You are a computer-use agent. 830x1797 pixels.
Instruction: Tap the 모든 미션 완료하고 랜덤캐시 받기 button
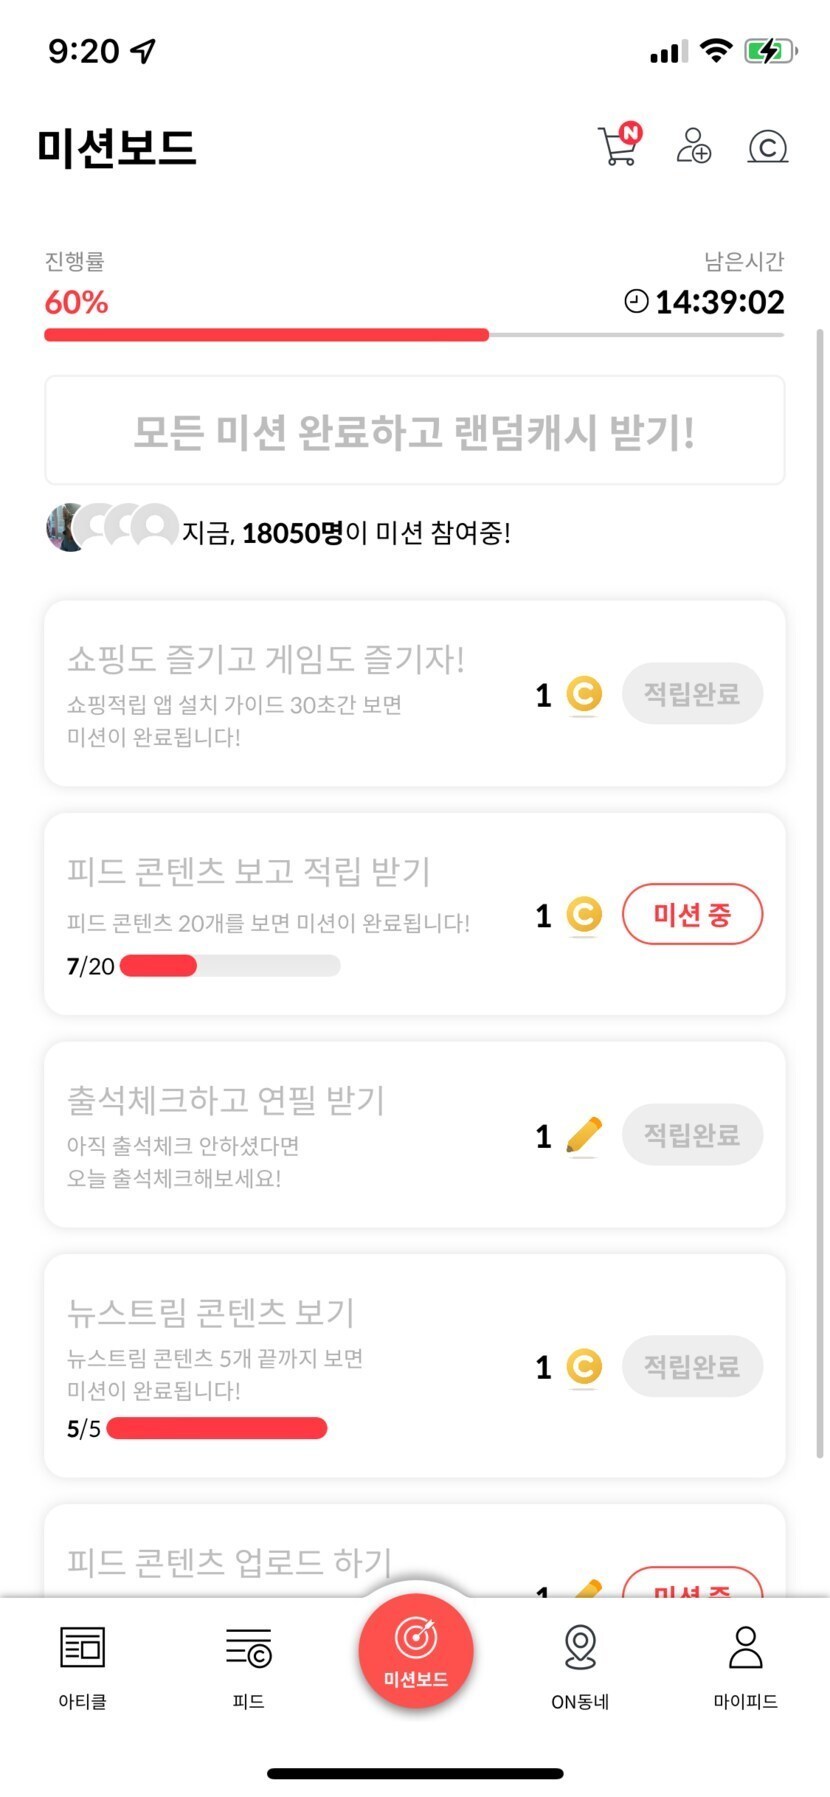point(414,431)
